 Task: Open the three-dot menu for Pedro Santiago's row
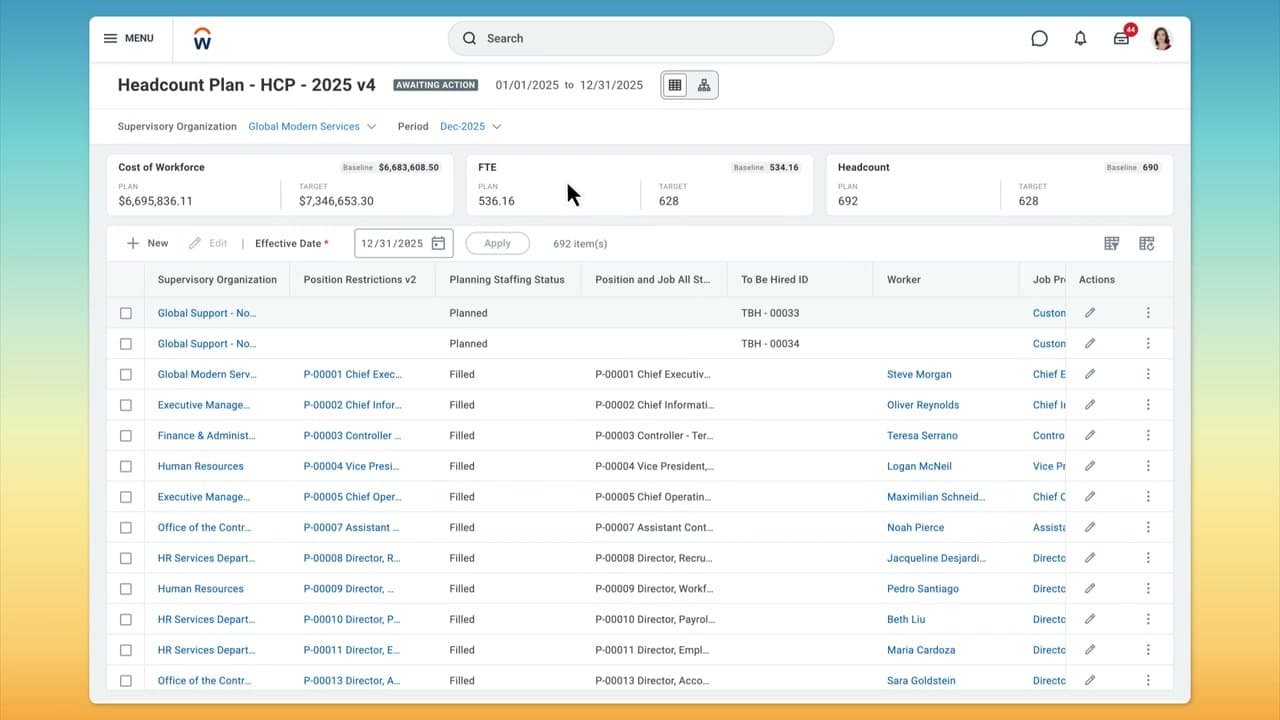coord(1148,588)
